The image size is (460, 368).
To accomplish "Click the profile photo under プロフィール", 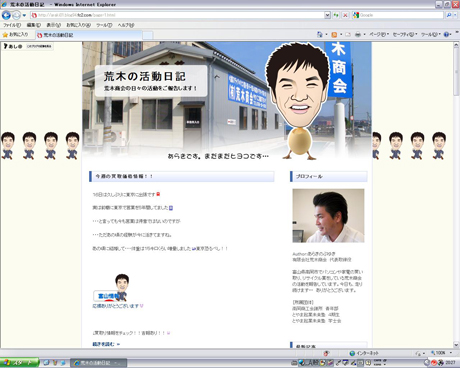I will point(328,216).
